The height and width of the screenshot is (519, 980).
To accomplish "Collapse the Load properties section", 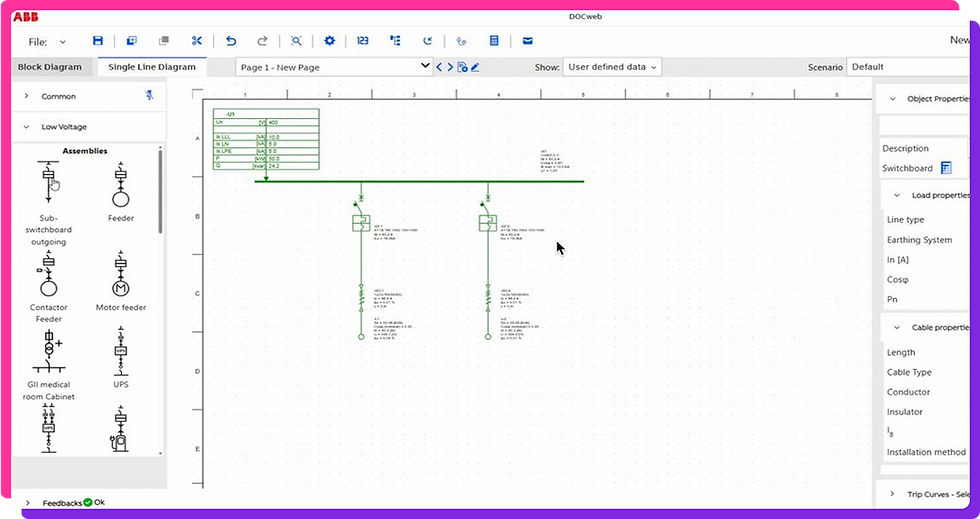I will click(897, 196).
